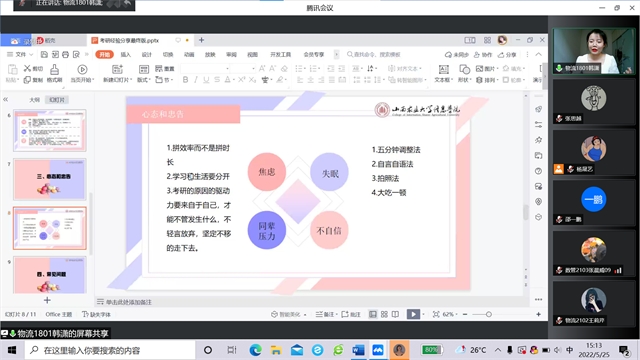Click the add new slide plus button

click(47, 300)
